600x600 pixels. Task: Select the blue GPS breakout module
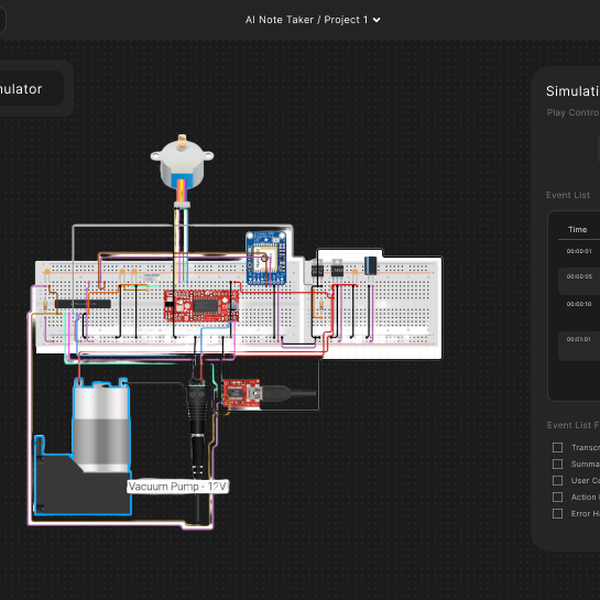pos(266,258)
